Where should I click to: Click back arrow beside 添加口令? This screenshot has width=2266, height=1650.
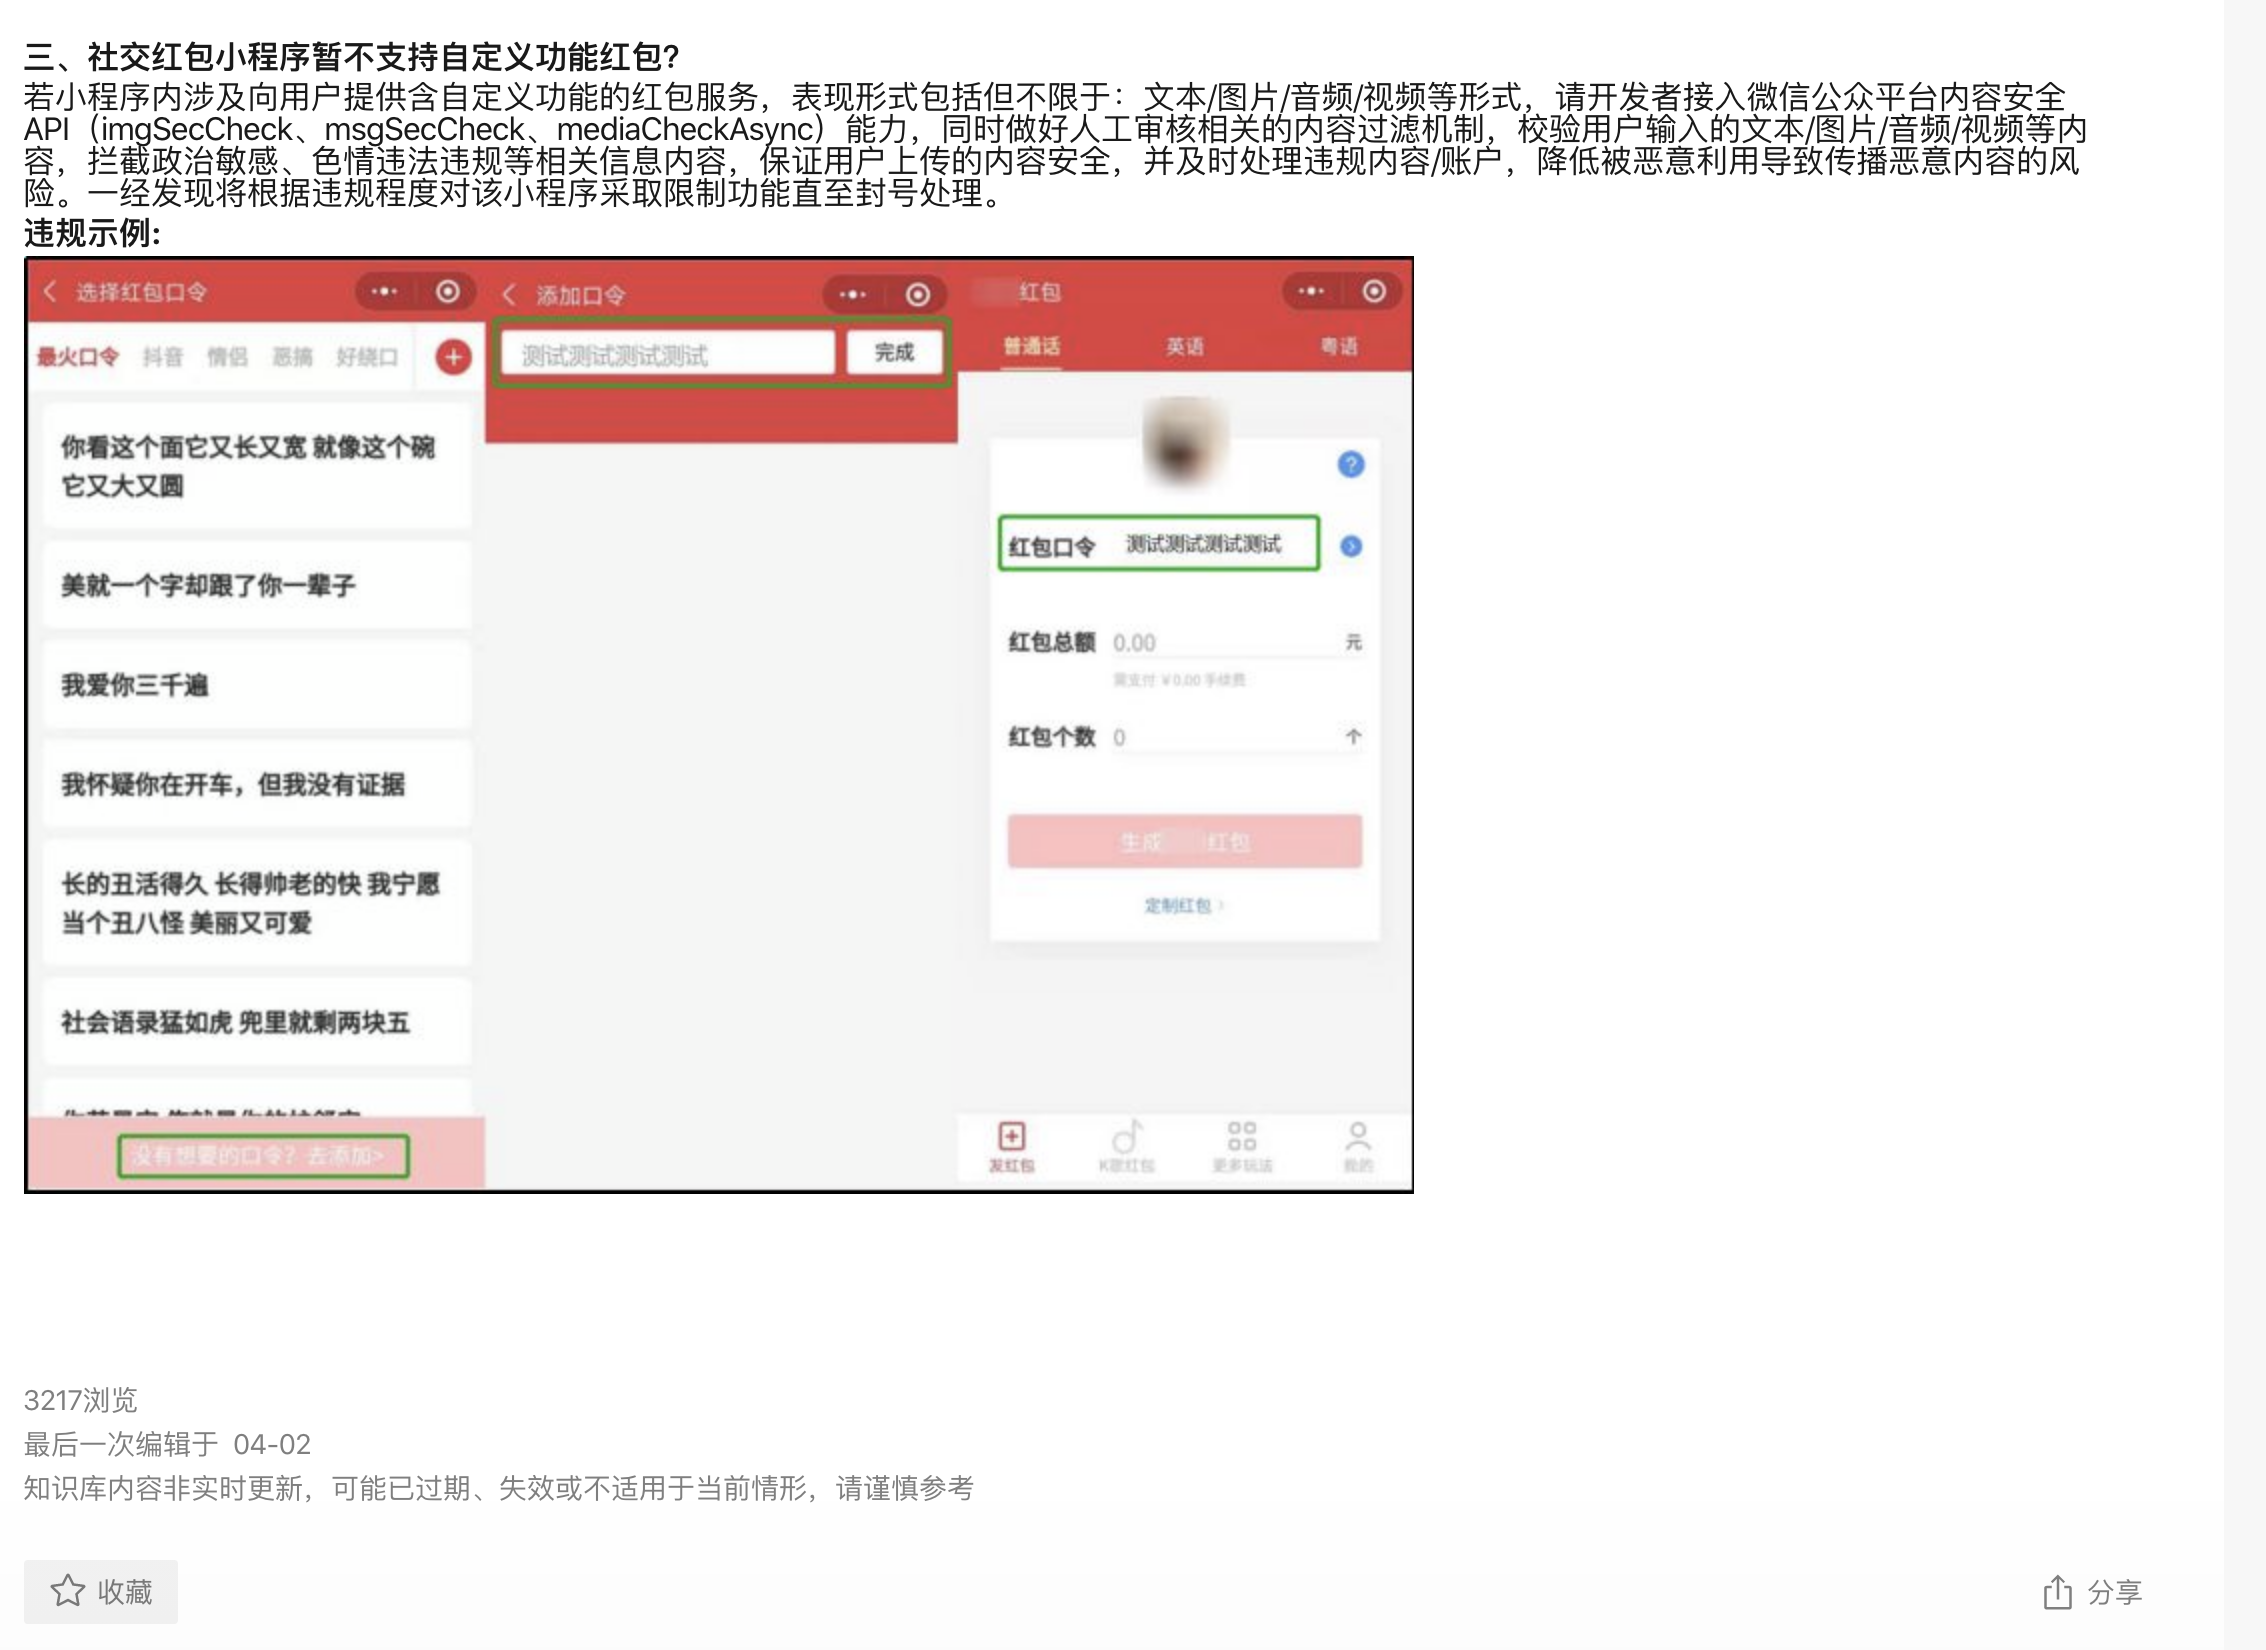pyautogui.click(x=509, y=294)
